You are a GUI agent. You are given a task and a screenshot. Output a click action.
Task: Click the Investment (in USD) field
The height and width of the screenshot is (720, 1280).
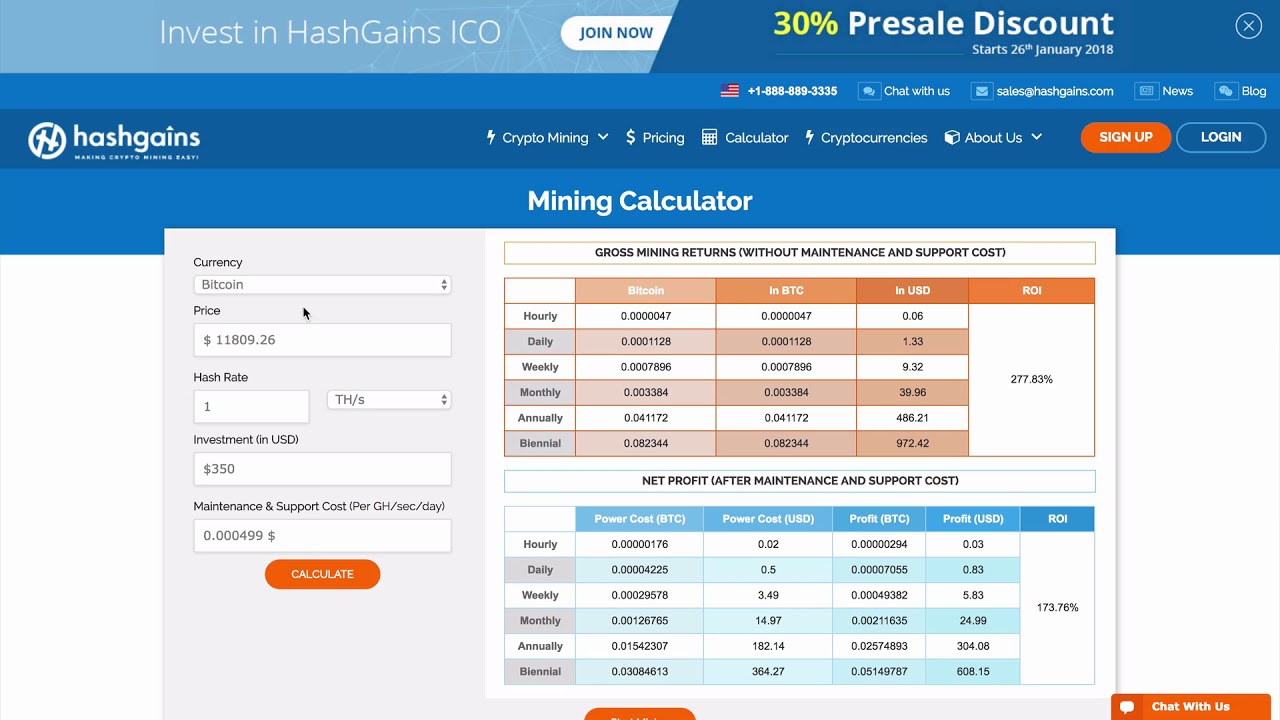point(322,469)
